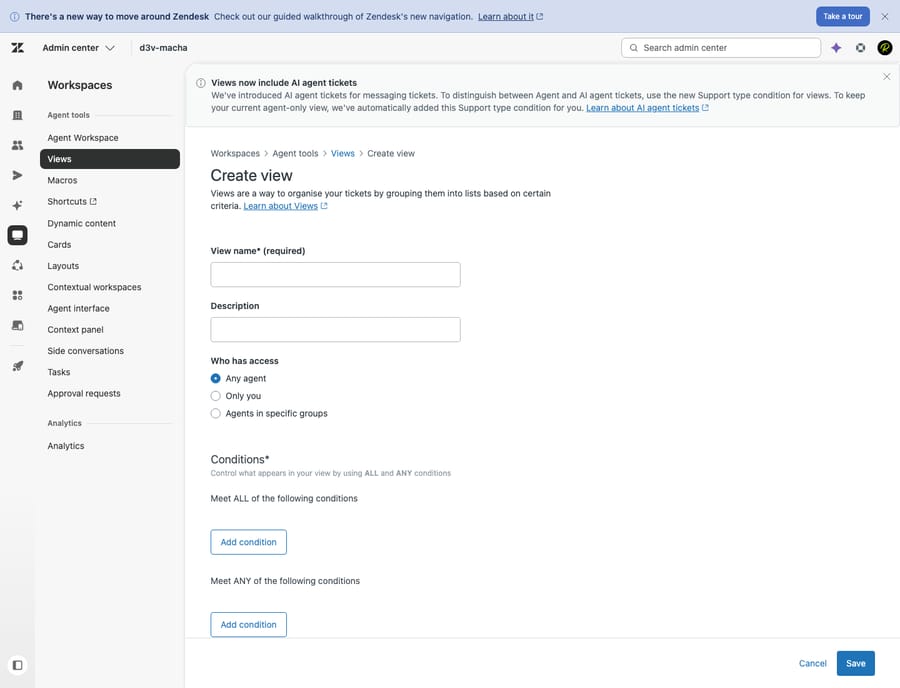Viewport: 900px width, 688px height.
Task: Open the Home icon in left rail
Action: [x=17, y=85]
